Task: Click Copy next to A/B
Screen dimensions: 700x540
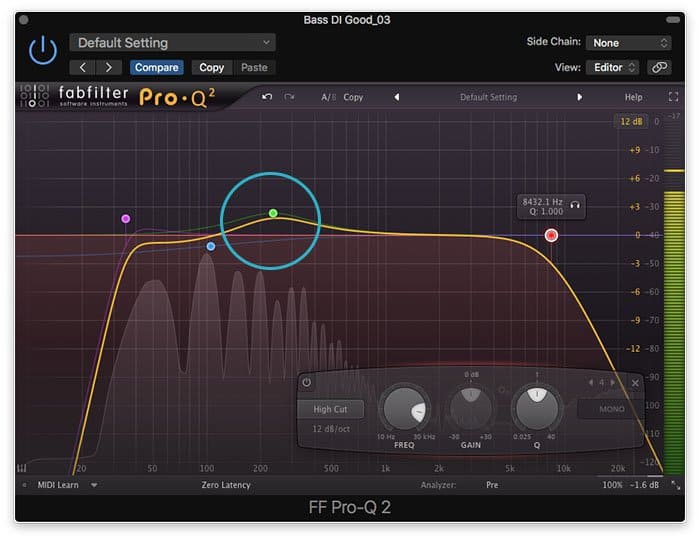Action: [353, 97]
